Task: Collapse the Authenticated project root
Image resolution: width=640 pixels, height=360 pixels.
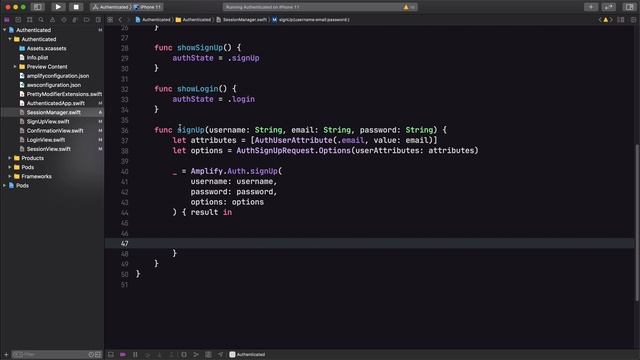Action: click(x=4, y=30)
